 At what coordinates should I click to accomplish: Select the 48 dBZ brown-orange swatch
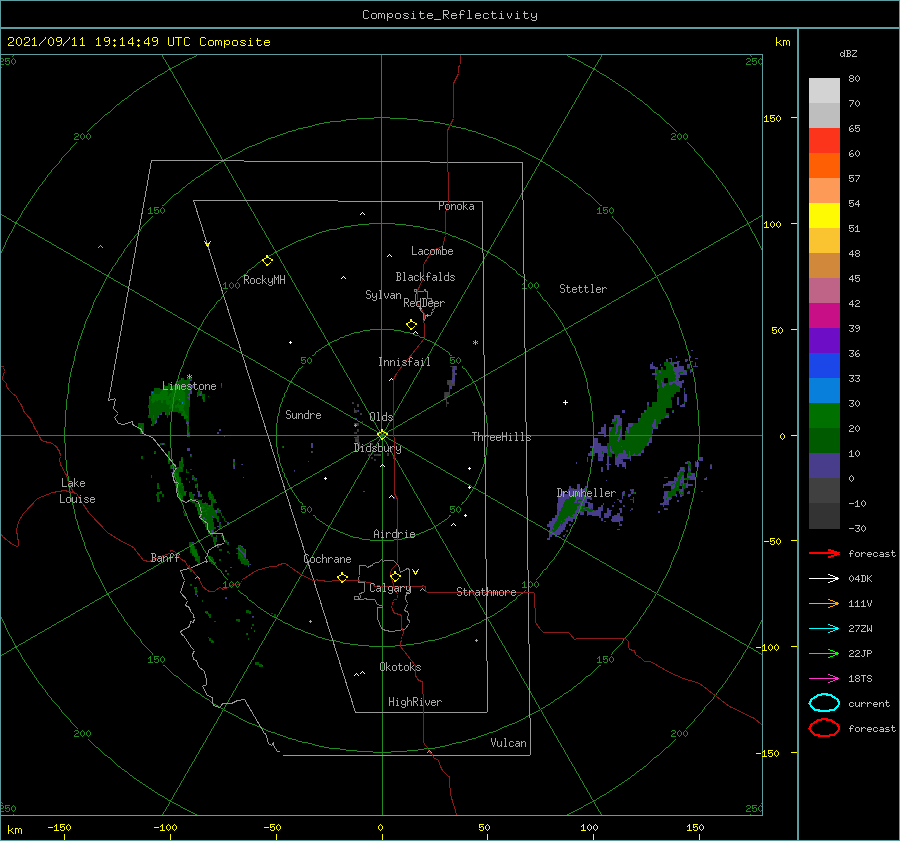click(x=824, y=265)
